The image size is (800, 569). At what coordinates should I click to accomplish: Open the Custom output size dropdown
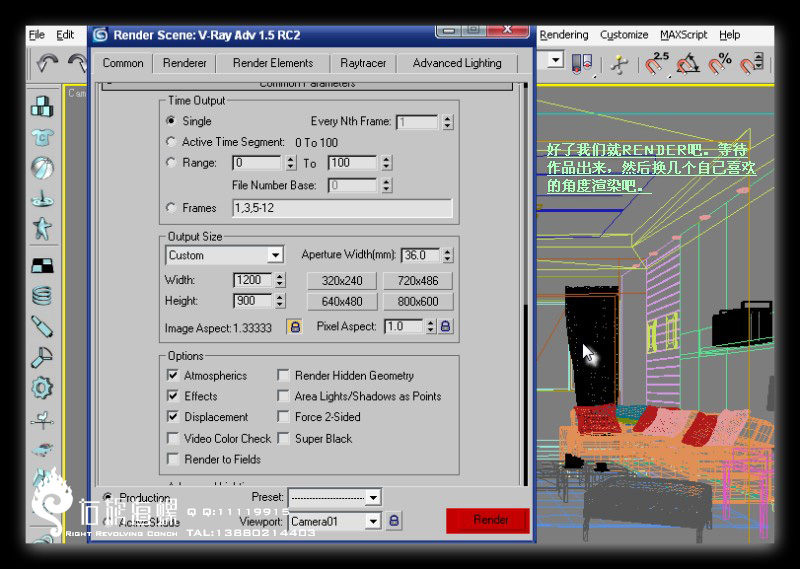224,255
